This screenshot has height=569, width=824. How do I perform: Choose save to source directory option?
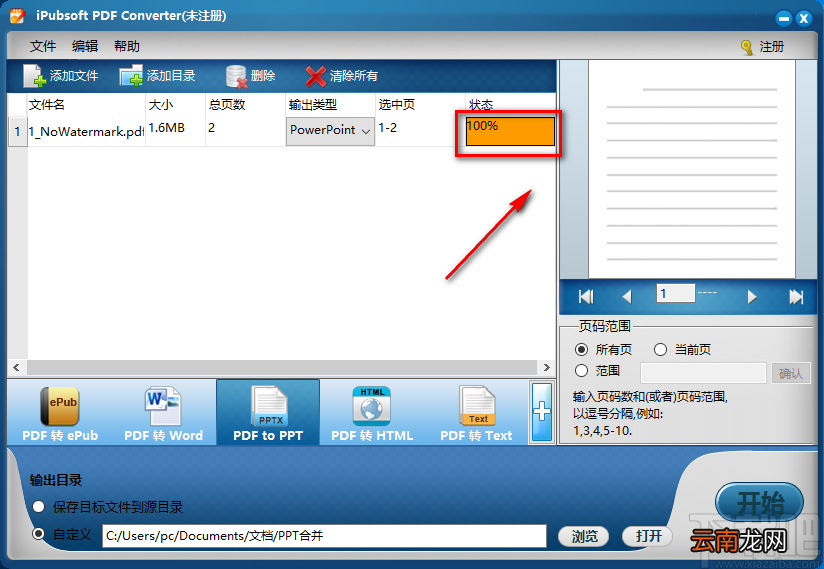pyautogui.click(x=38, y=507)
